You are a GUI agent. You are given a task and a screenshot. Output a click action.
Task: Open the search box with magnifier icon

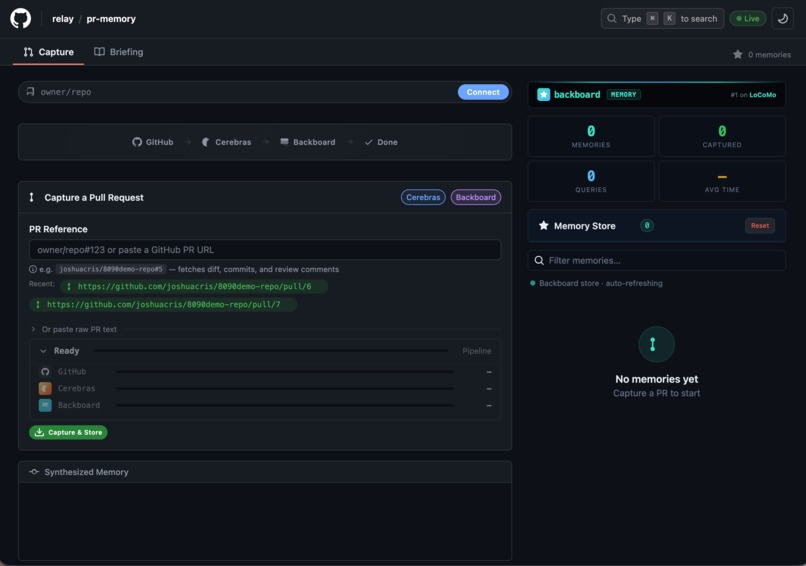point(662,19)
